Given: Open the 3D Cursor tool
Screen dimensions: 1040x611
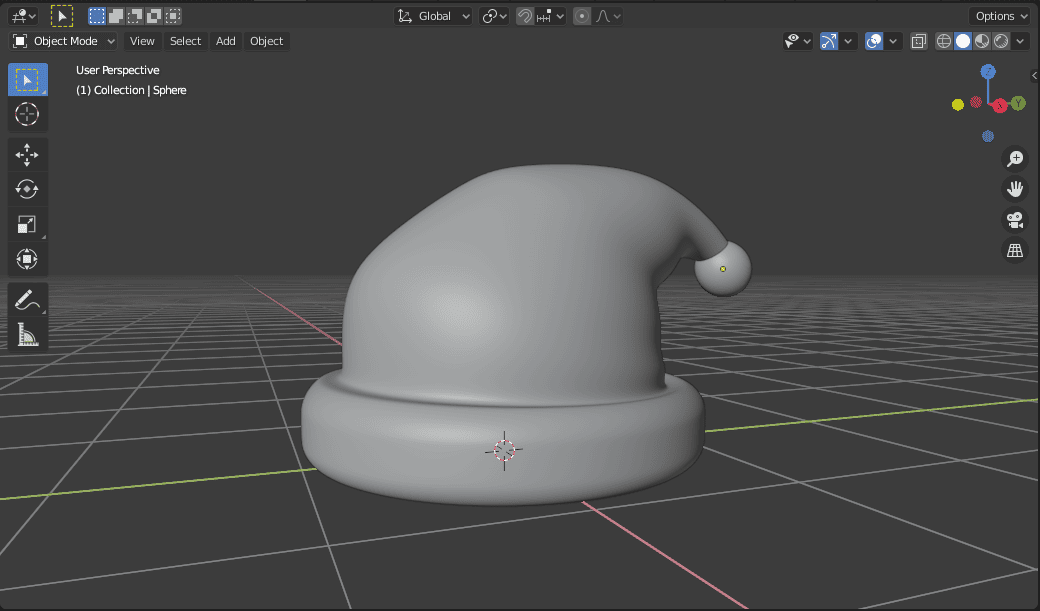Looking at the screenshot, I should click(x=27, y=114).
